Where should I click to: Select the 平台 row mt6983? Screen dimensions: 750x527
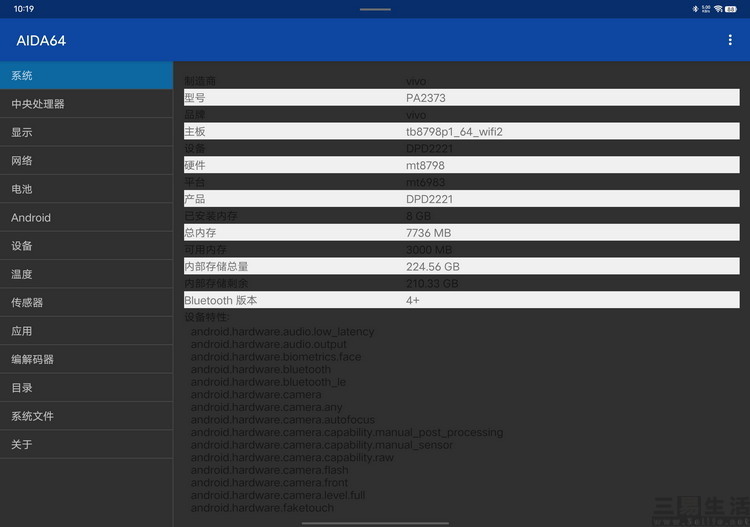coord(462,182)
